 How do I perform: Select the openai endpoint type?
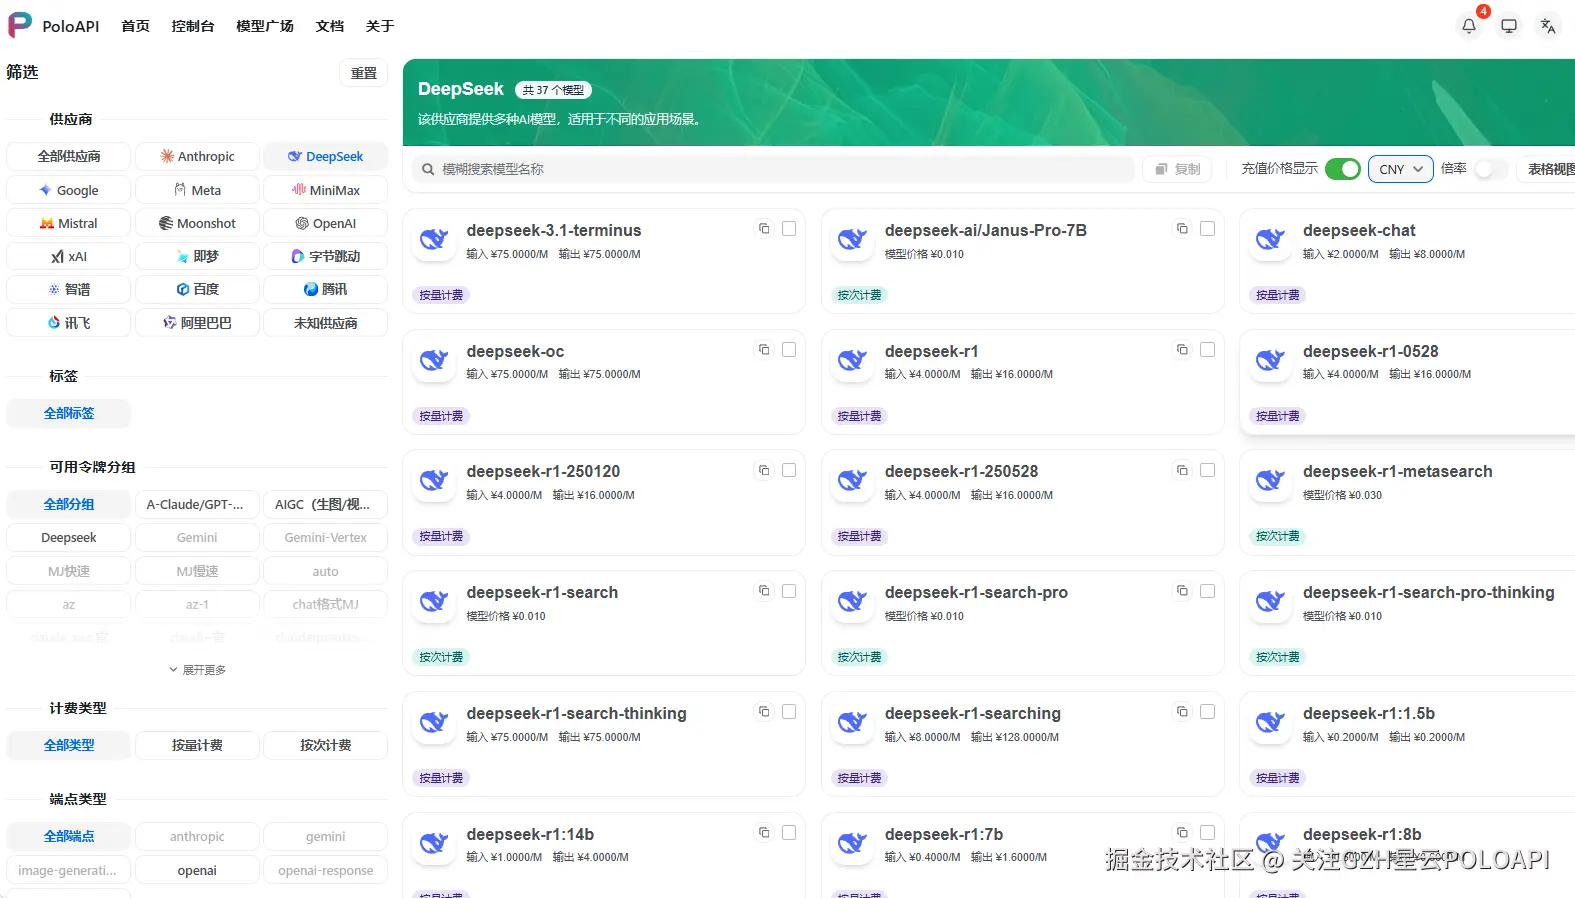tap(197, 870)
